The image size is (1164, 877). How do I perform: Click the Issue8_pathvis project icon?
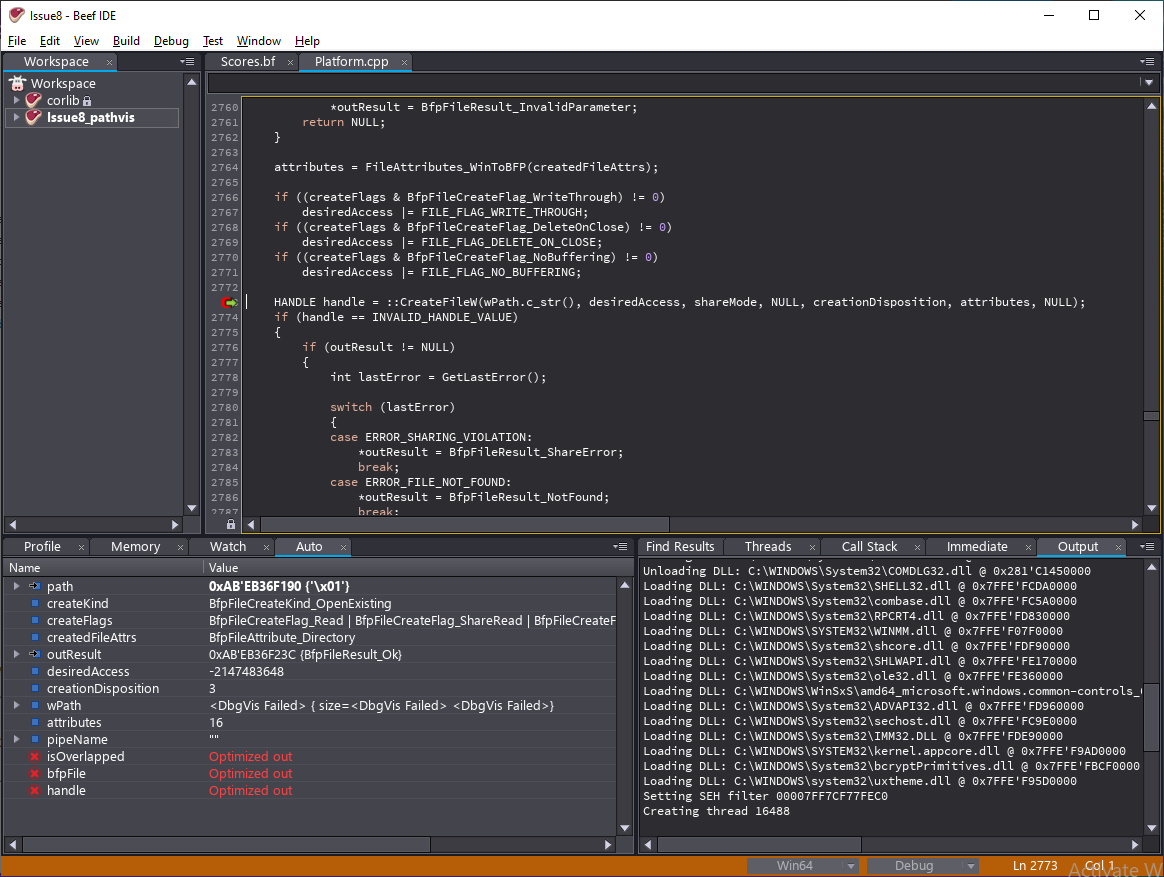click(x=33, y=117)
